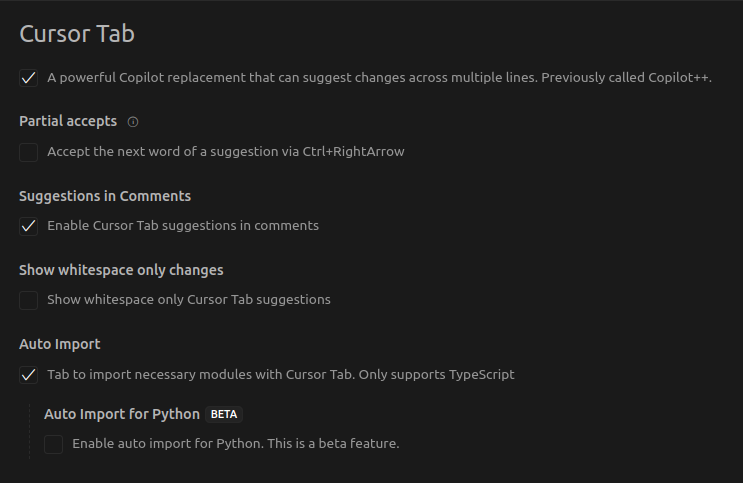Click the Auto Import for Python heading
The width and height of the screenshot is (743, 483).
pos(122,414)
